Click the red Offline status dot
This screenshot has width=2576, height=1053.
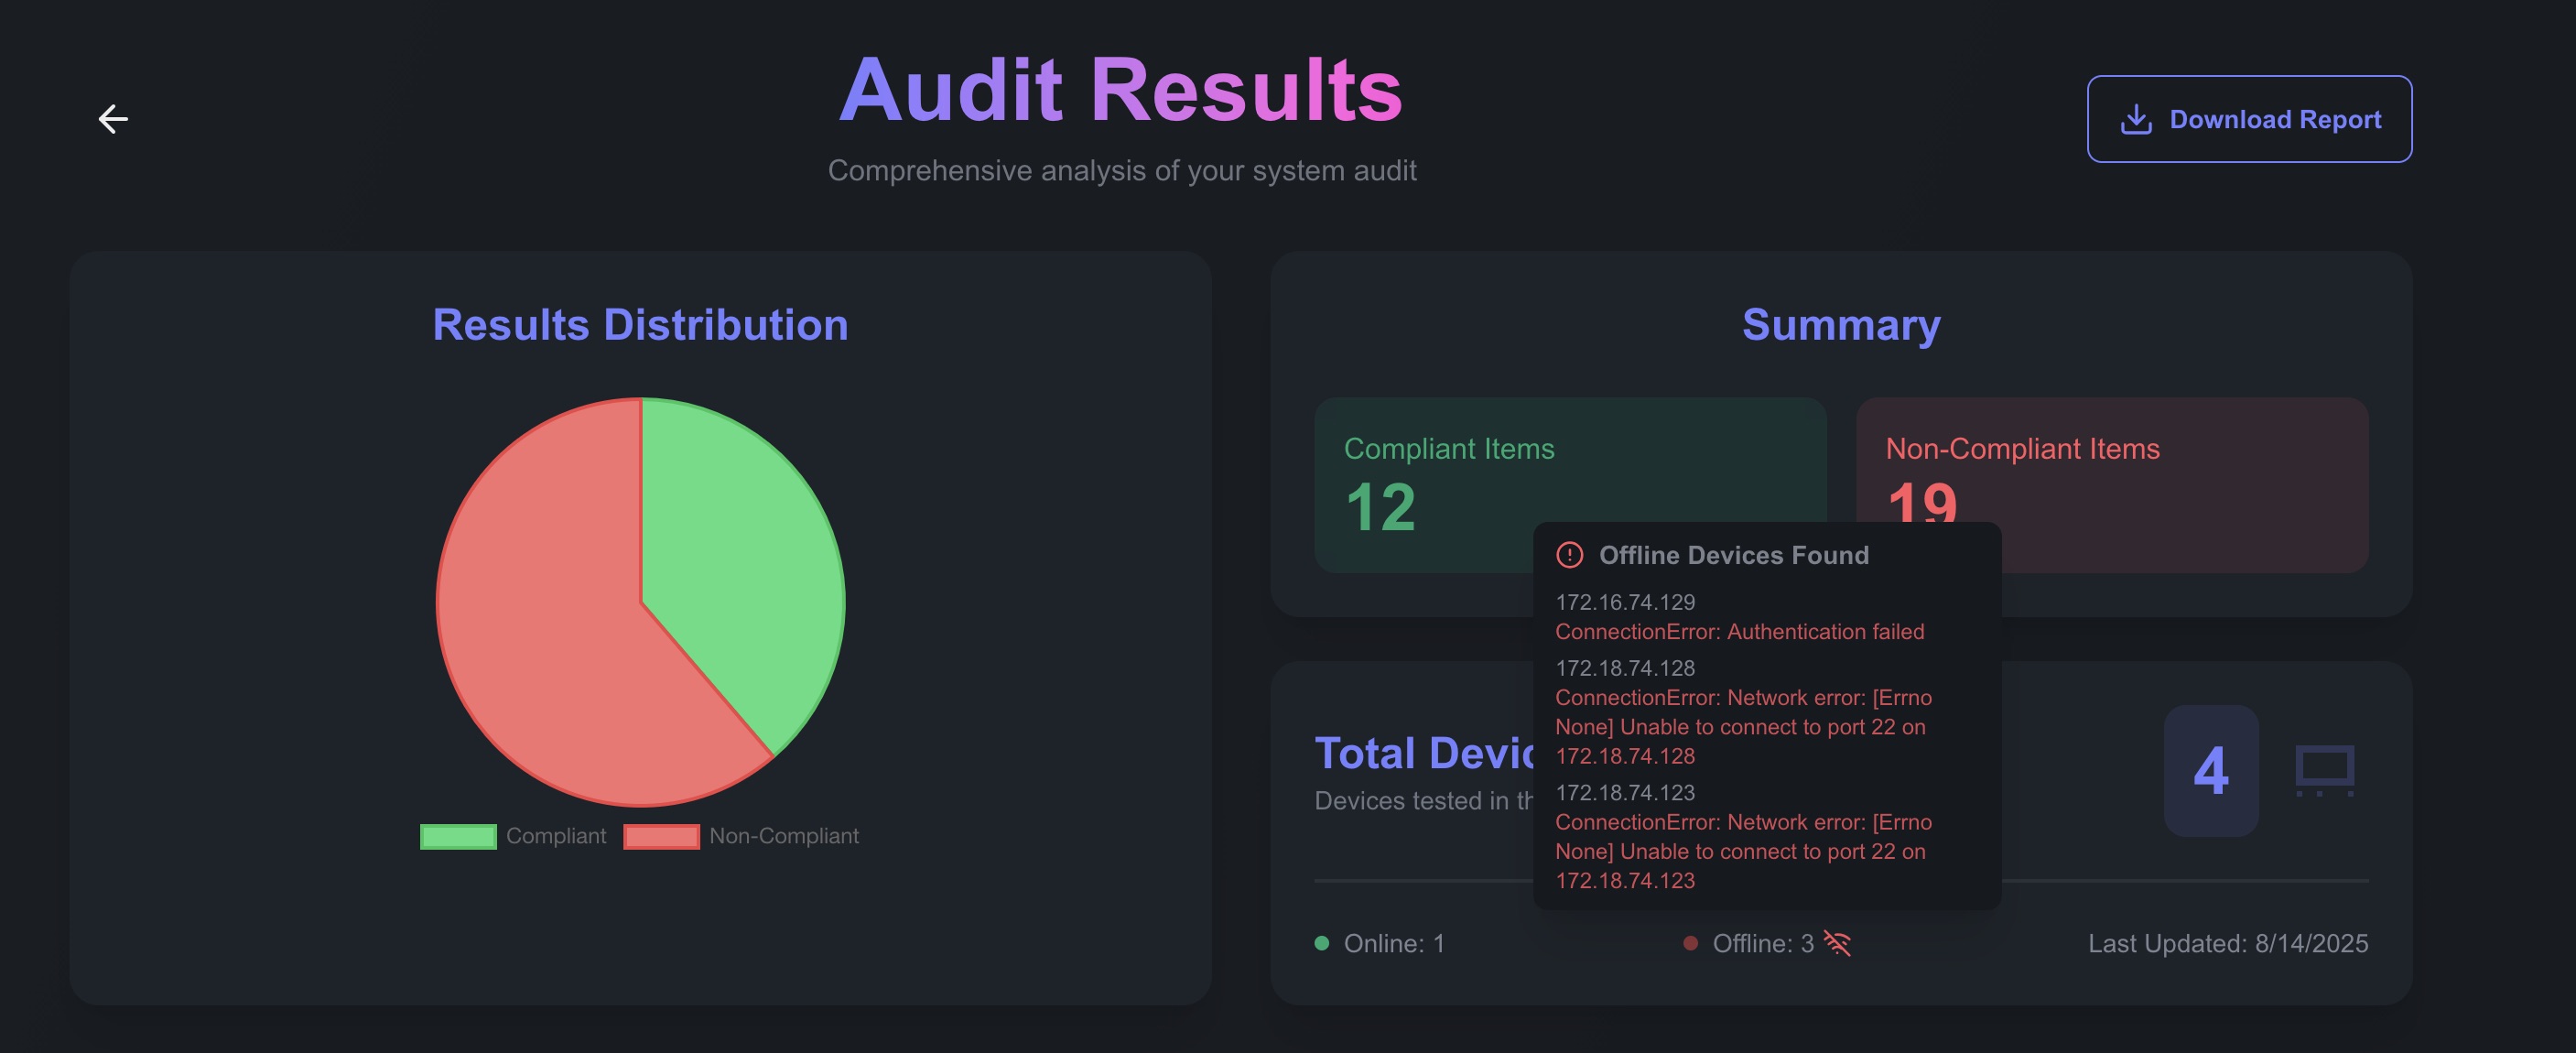1692,941
